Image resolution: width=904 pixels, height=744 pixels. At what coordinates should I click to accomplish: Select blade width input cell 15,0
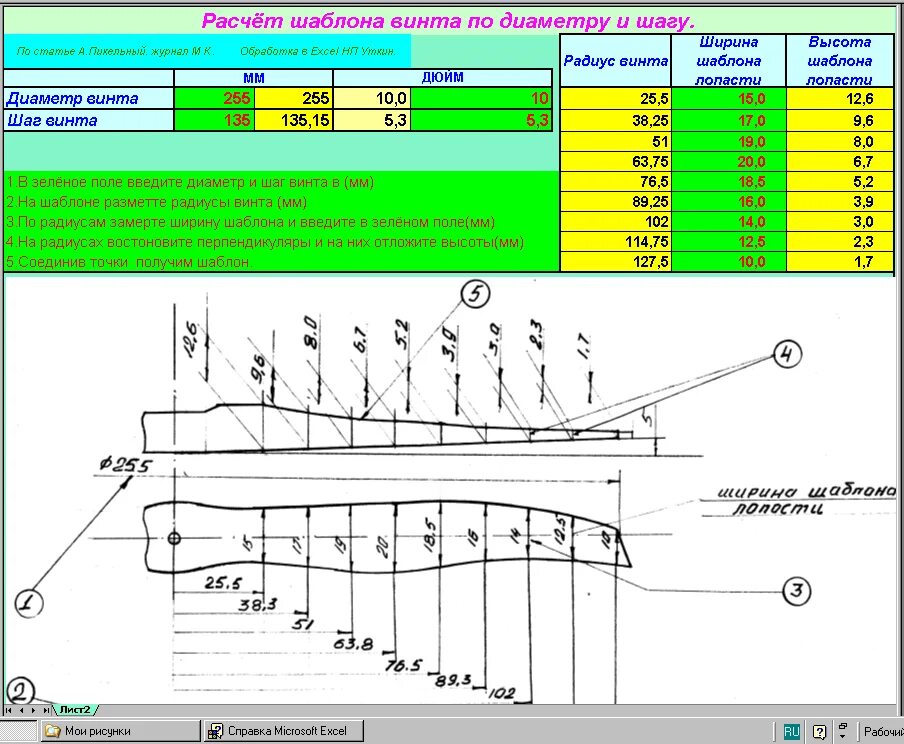(729, 99)
